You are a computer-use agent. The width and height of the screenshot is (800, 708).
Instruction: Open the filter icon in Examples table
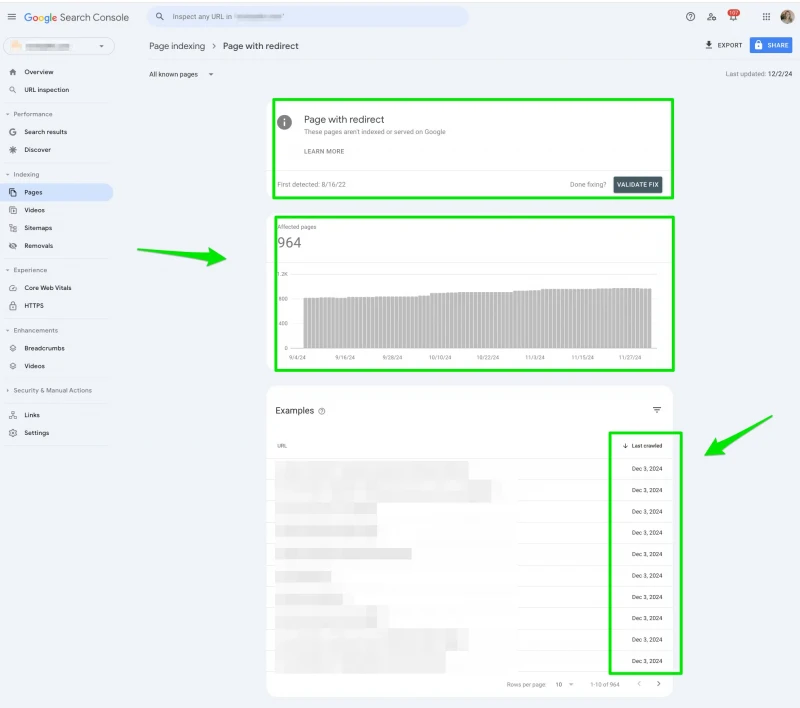tap(657, 410)
